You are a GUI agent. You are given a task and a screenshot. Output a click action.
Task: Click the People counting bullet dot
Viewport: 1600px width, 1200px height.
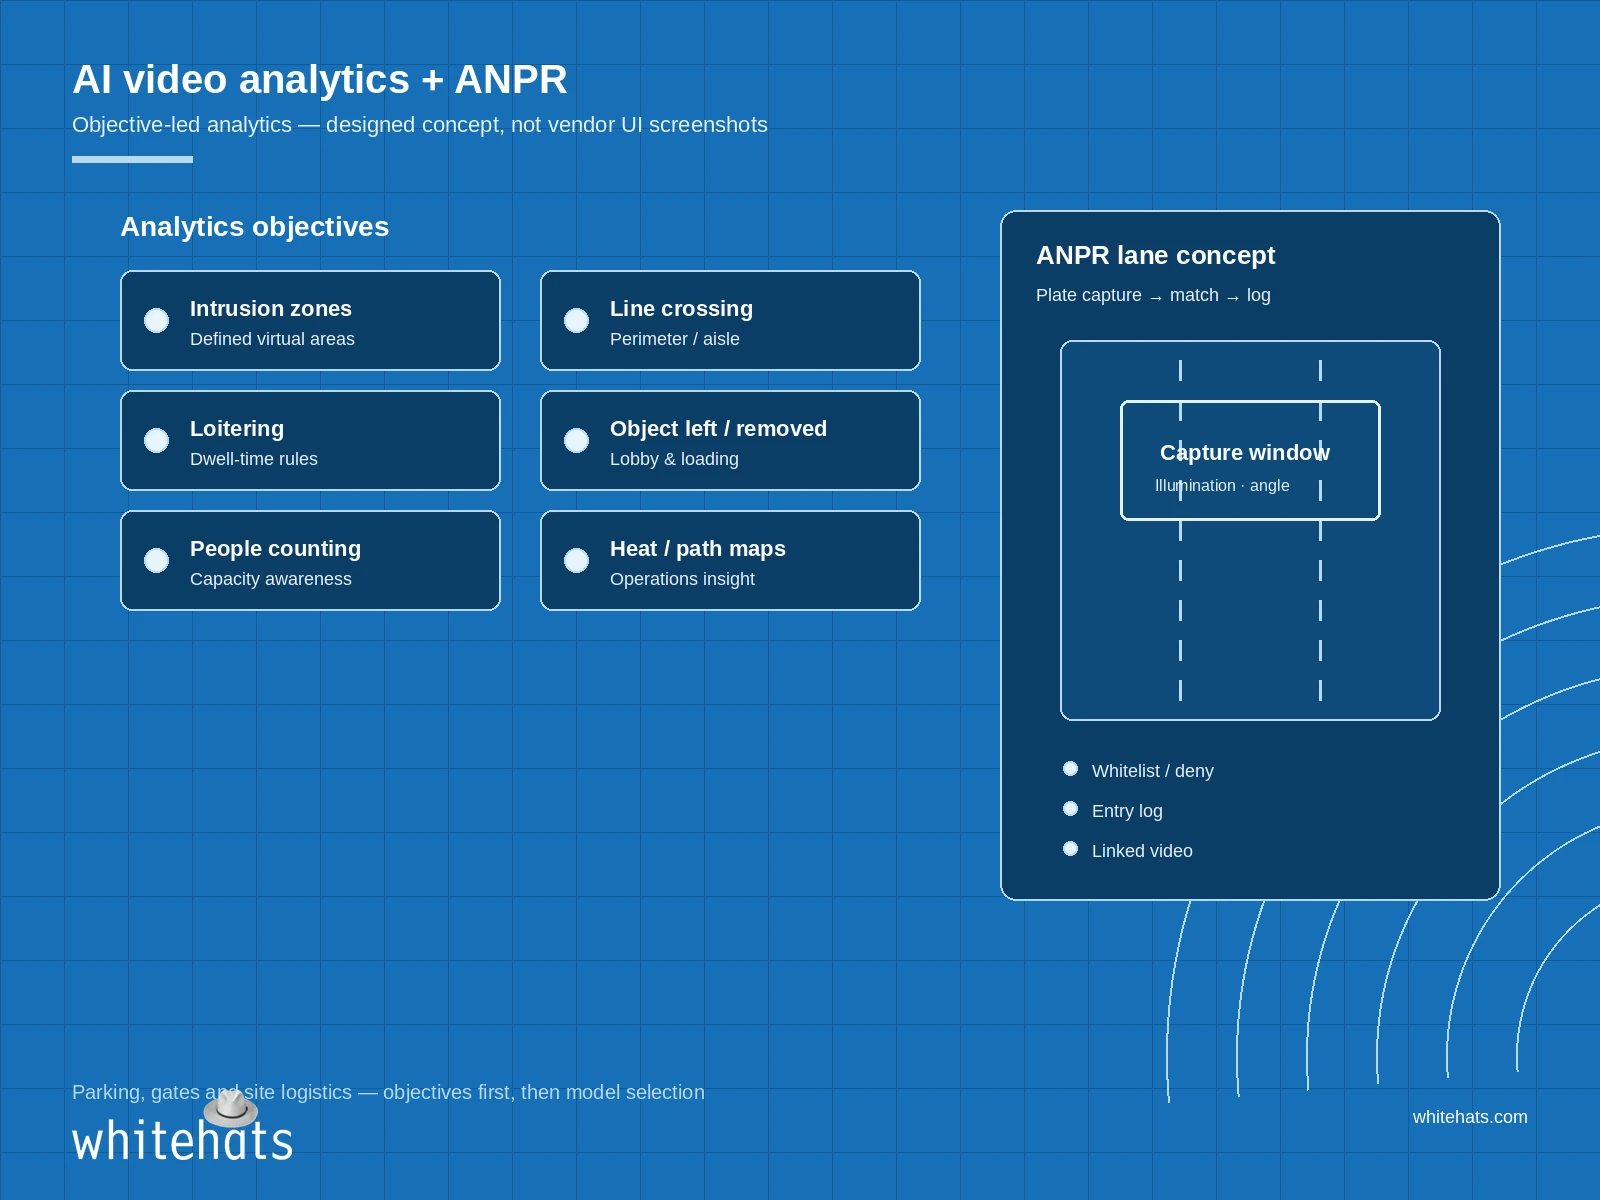(156, 560)
